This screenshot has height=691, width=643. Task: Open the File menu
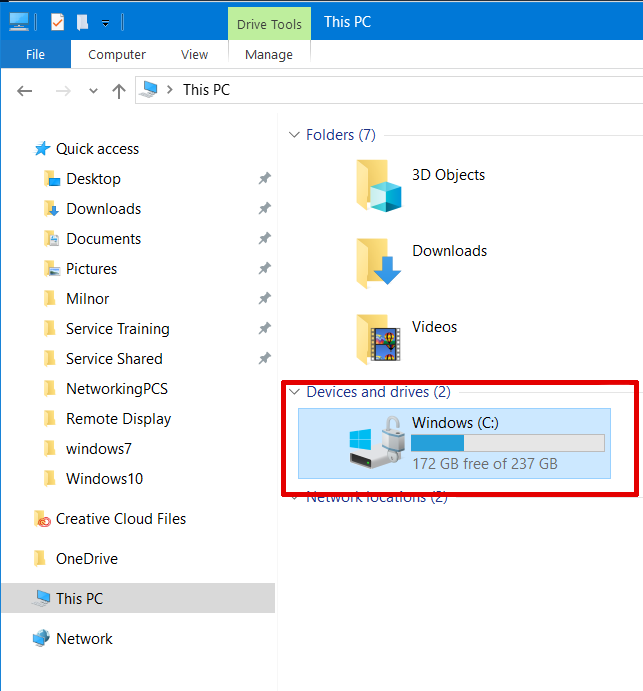(x=35, y=54)
